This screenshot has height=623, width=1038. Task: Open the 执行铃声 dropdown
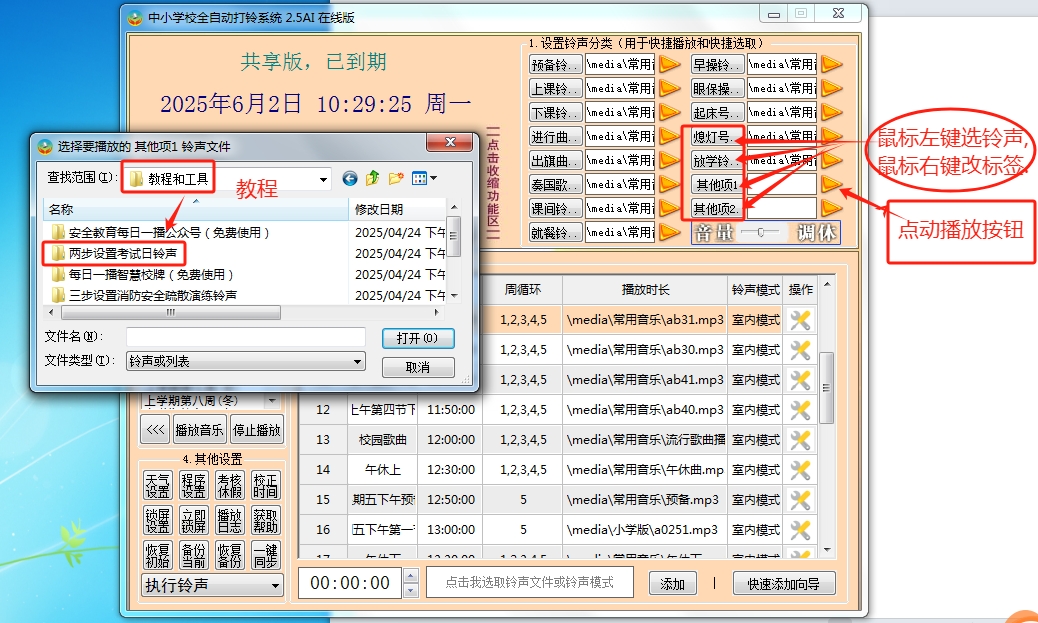point(275,585)
